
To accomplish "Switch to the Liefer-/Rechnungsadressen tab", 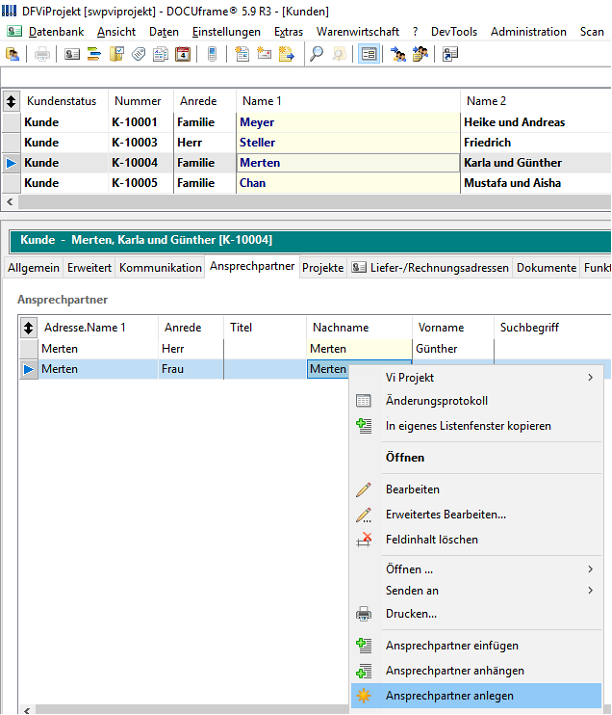I will coord(430,268).
